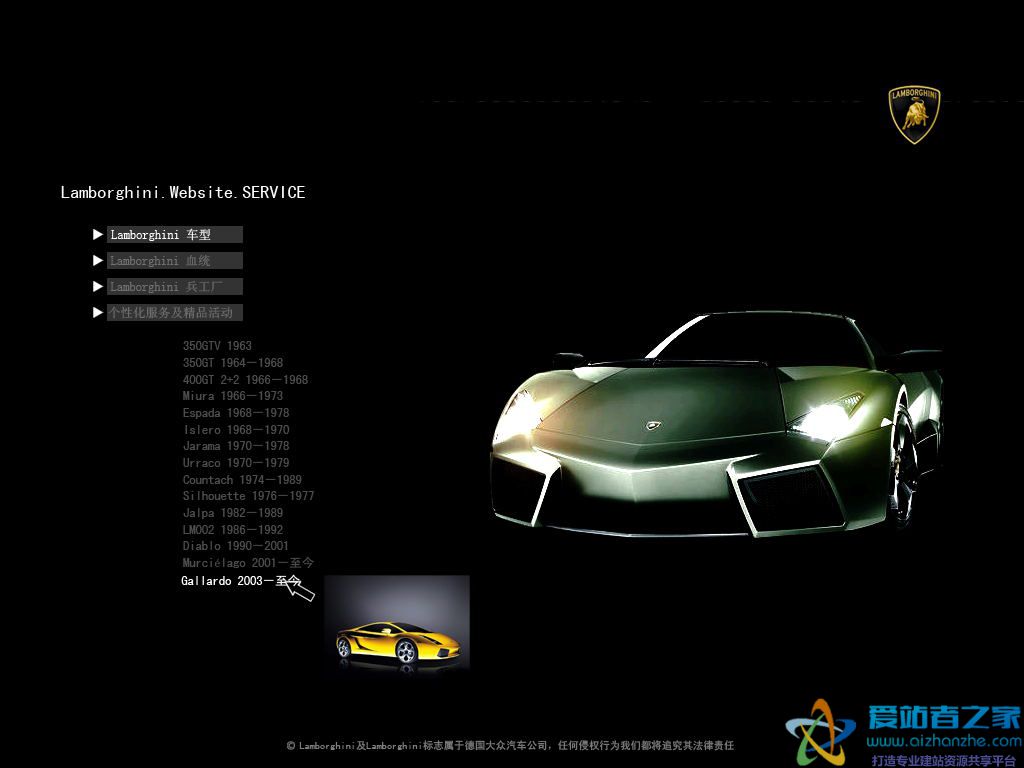Screen dimensions: 1024x768
Task: Open the Lamborghini 车型 menu item
Action: [174, 235]
